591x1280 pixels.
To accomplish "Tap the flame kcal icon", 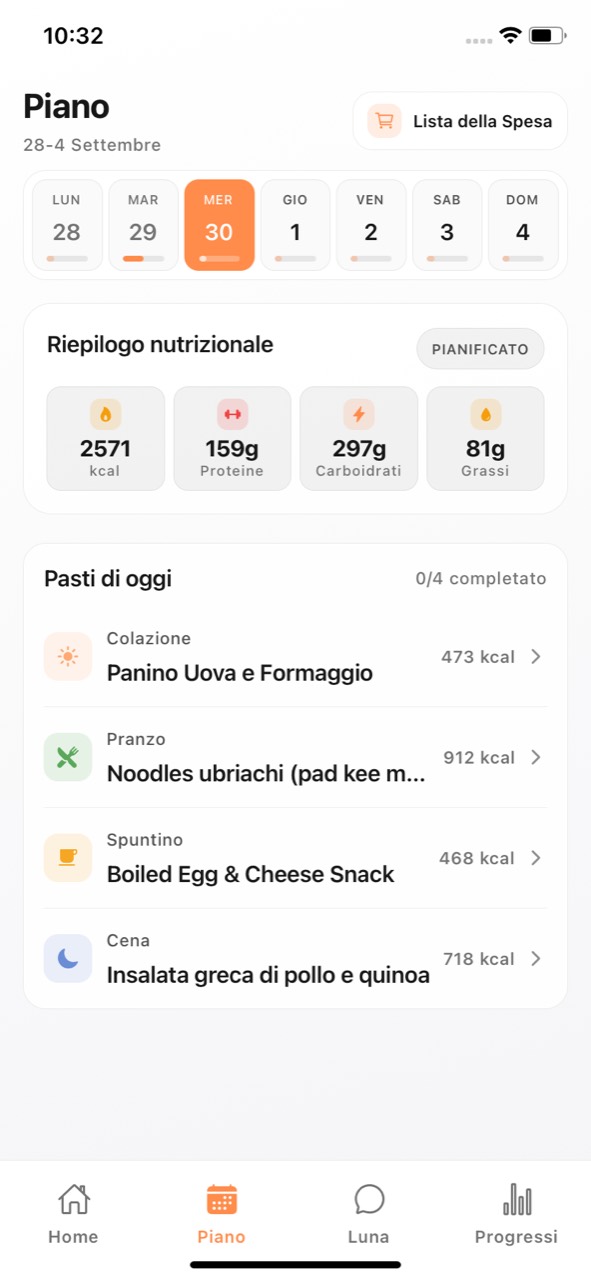I will pos(105,414).
